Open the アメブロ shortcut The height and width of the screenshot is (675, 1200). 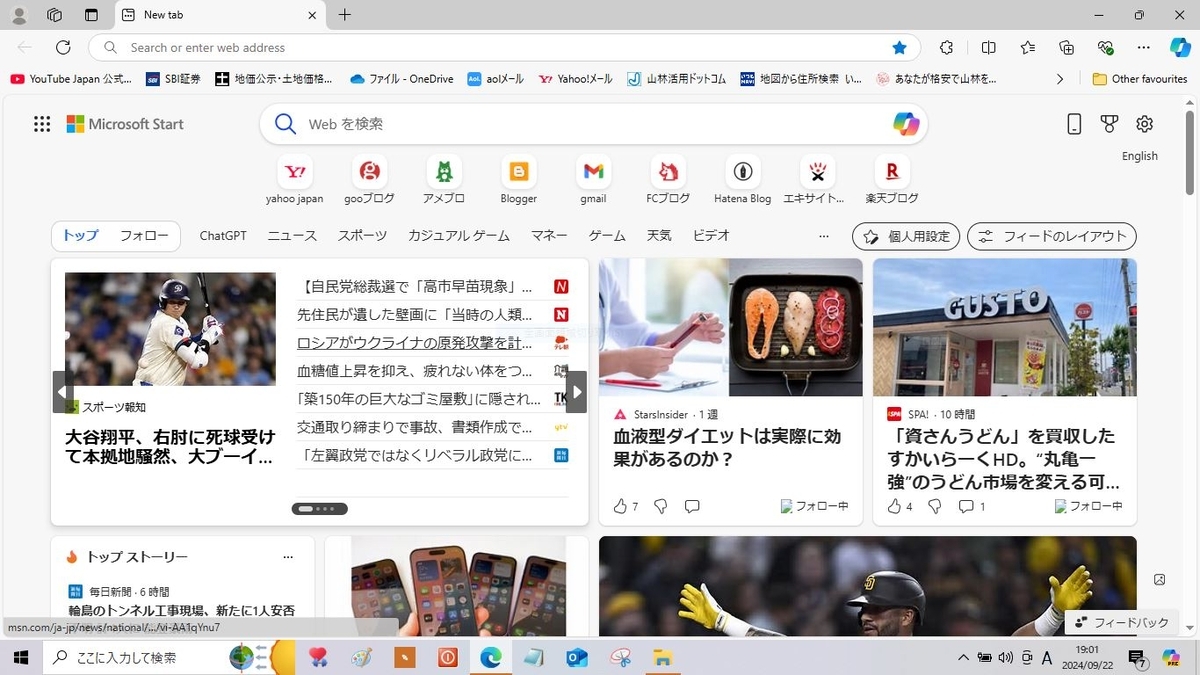pos(444,180)
